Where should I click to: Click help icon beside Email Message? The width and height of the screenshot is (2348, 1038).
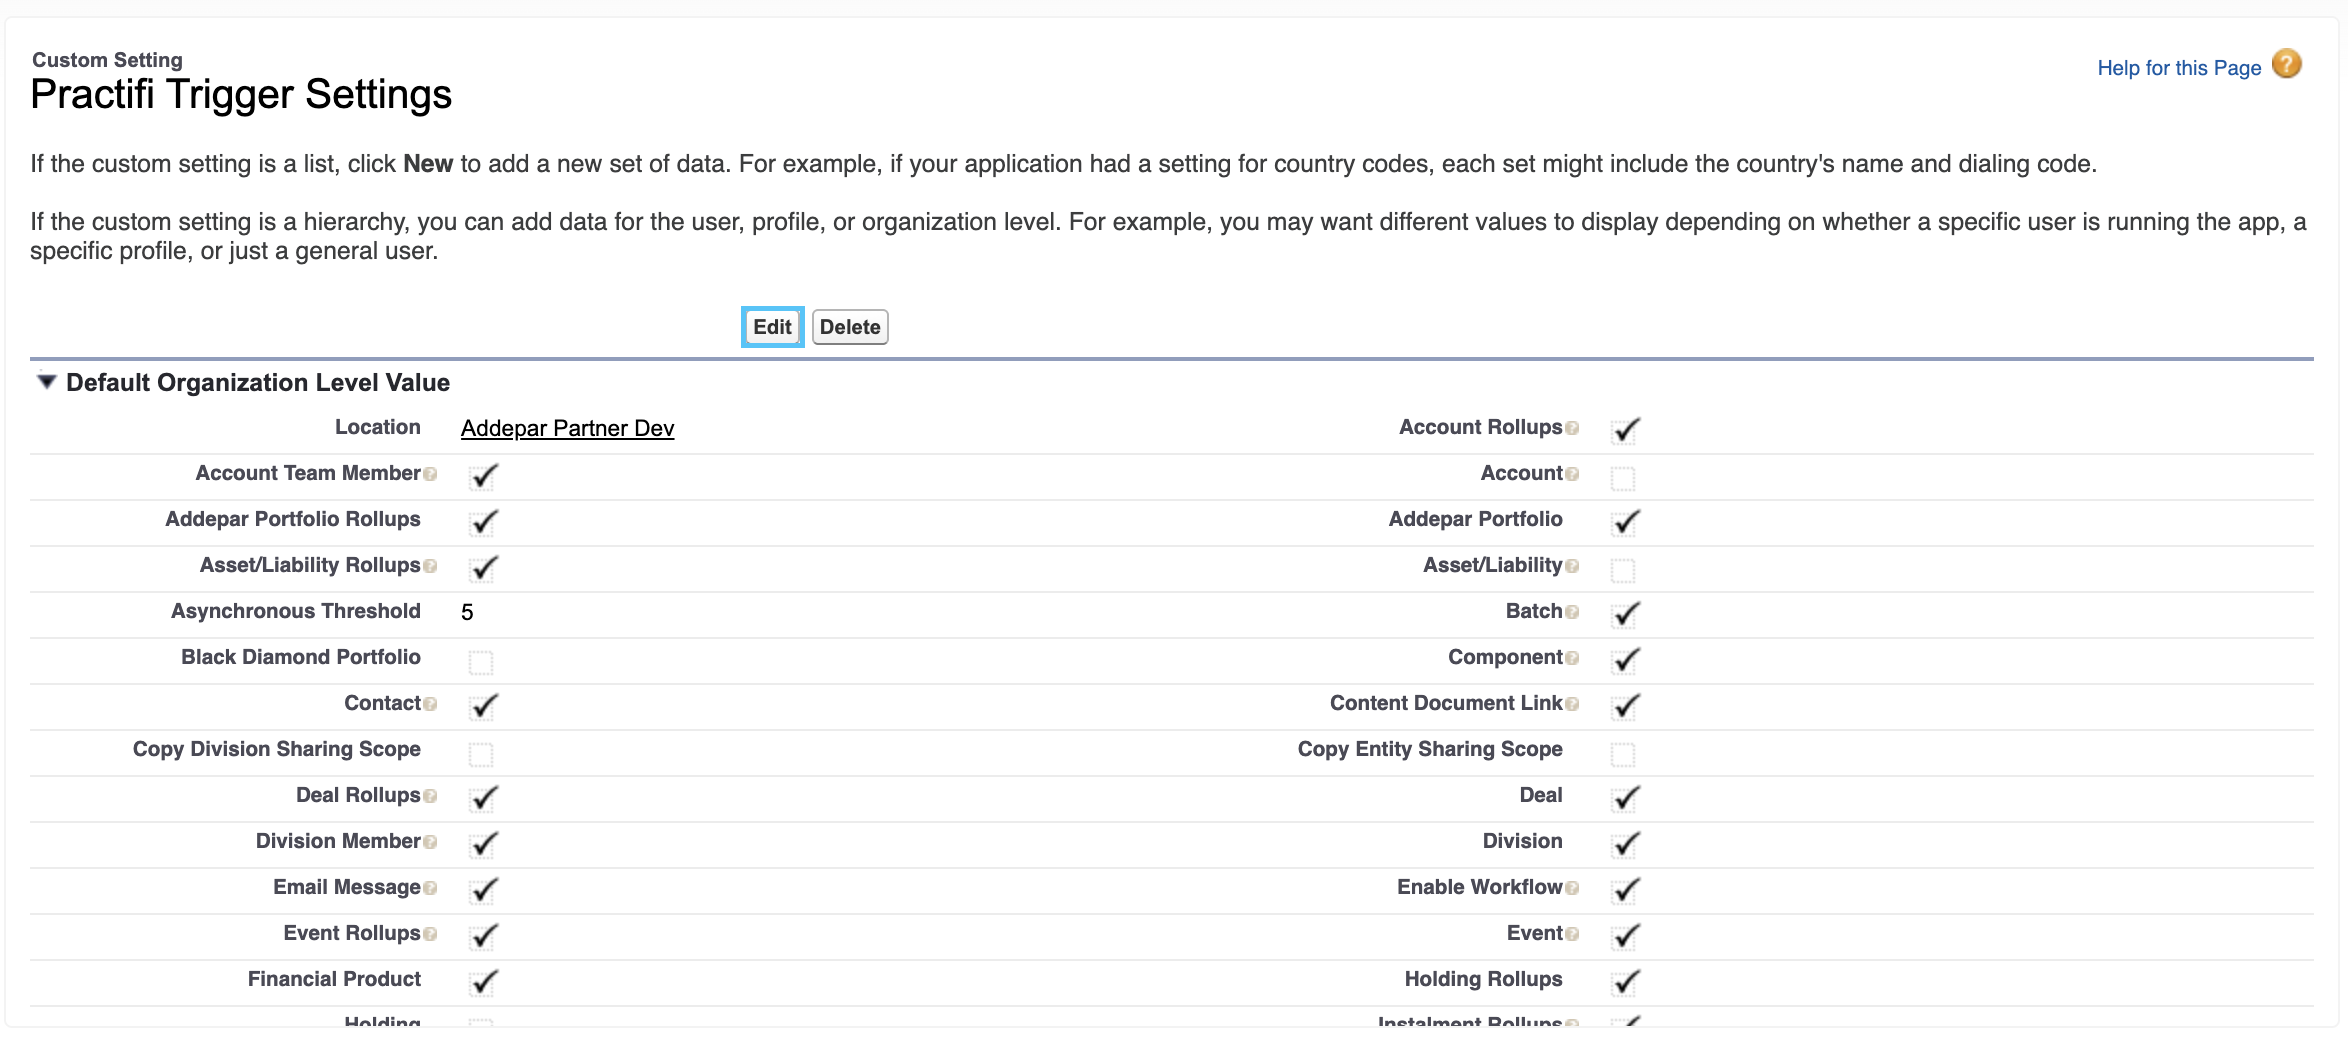click(x=430, y=888)
